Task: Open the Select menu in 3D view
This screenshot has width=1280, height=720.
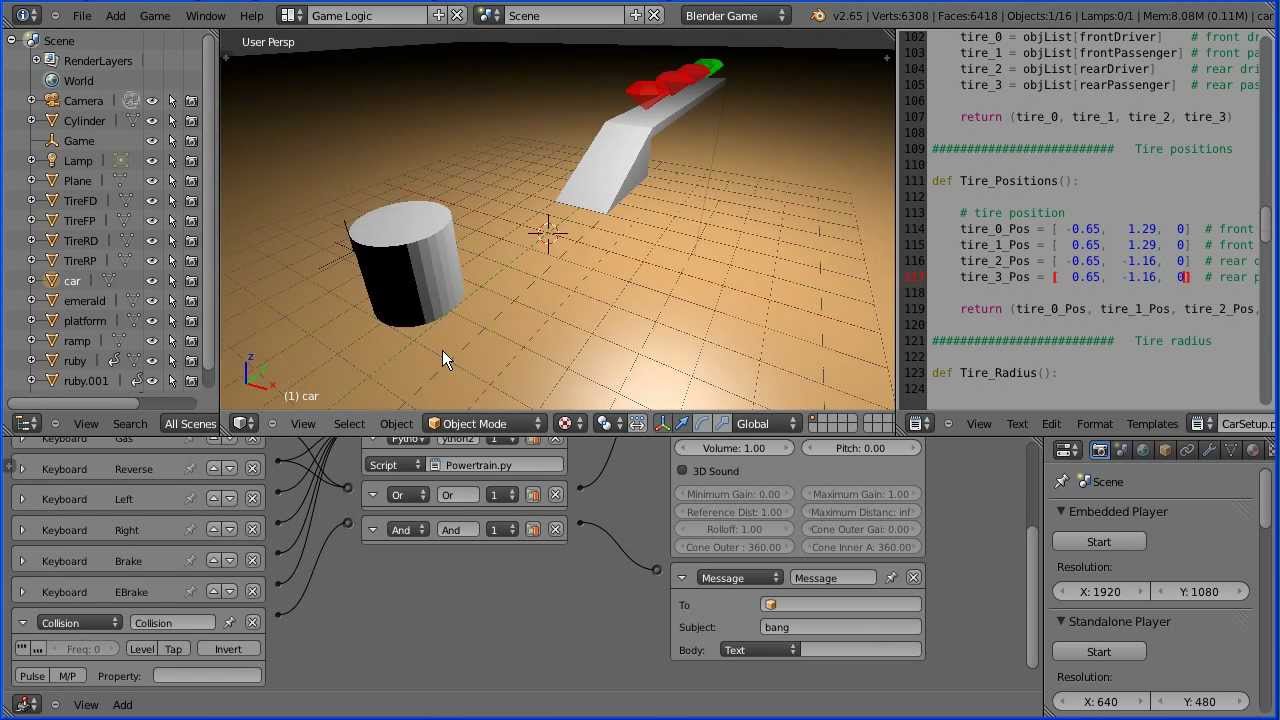Action: pyautogui.click(x=349, y=423)
